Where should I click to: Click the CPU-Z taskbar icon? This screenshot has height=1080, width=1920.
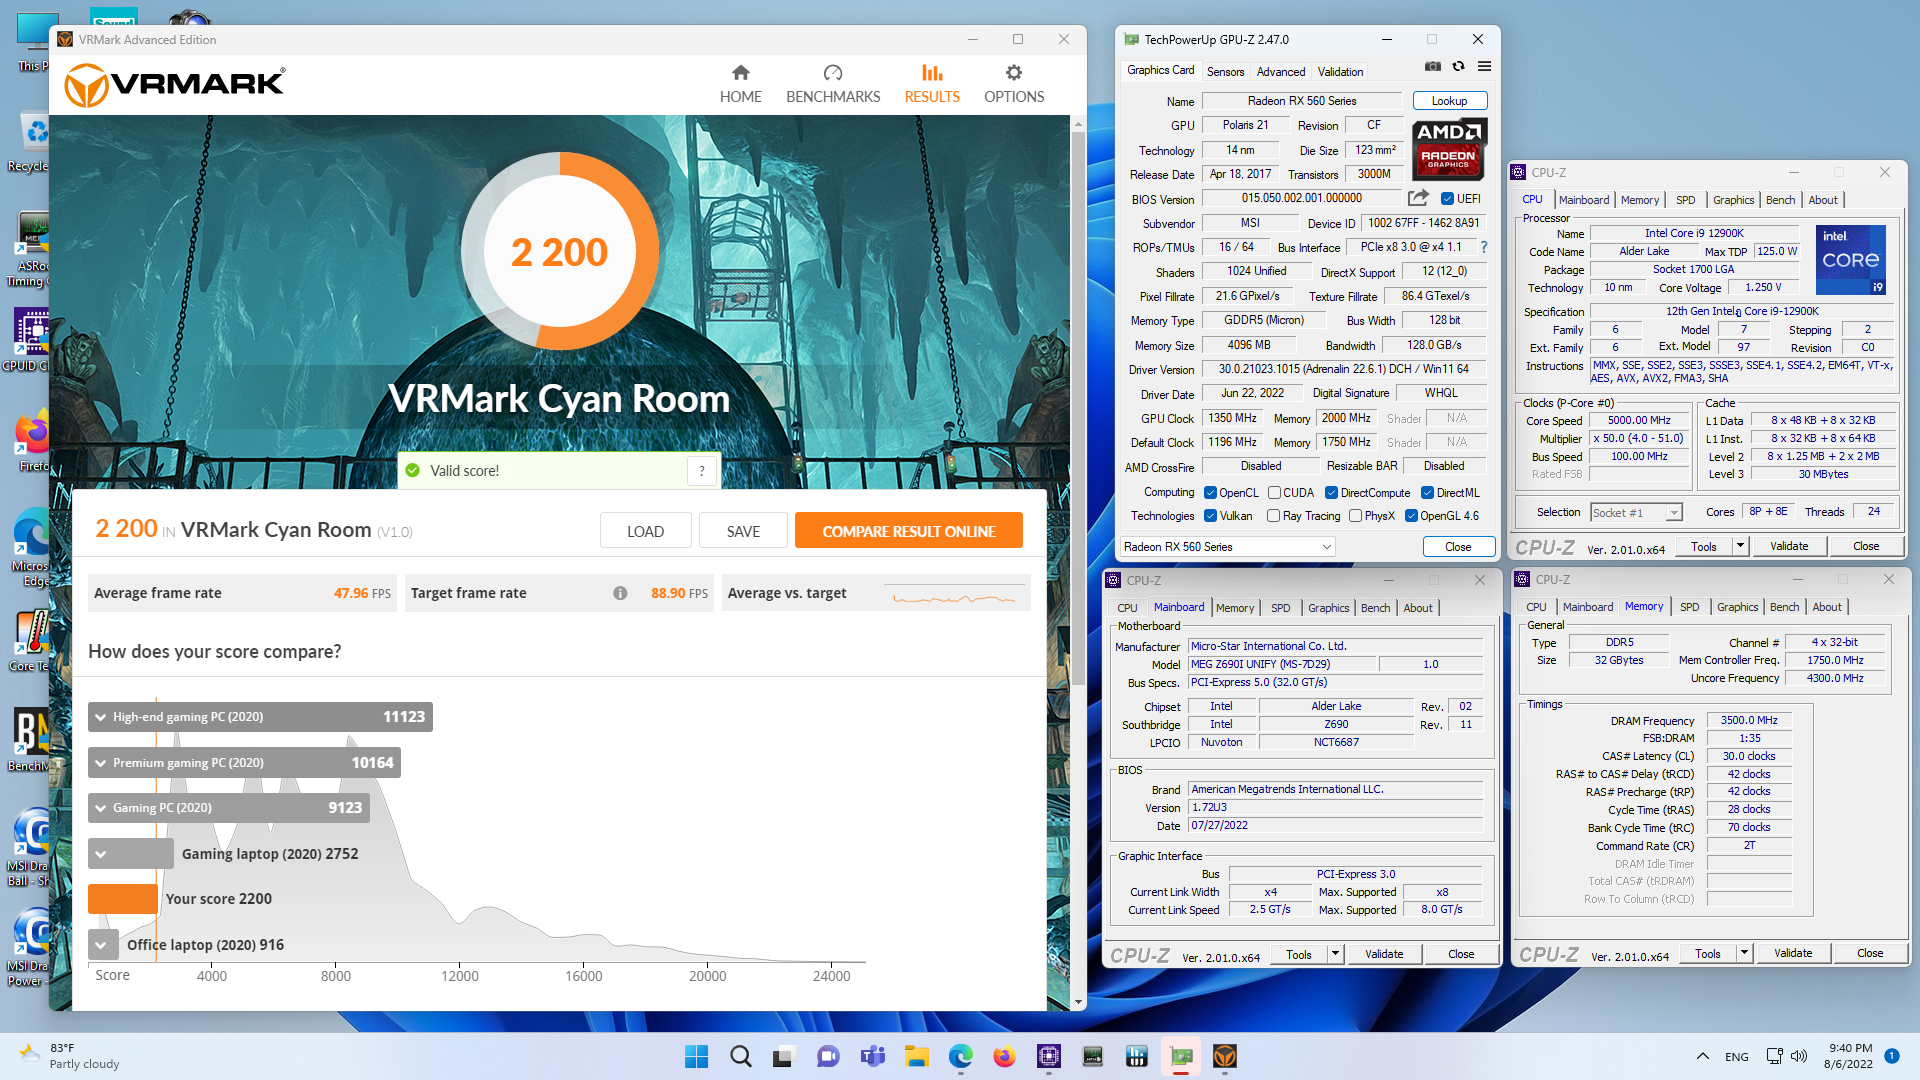tap(1049, 1056)
